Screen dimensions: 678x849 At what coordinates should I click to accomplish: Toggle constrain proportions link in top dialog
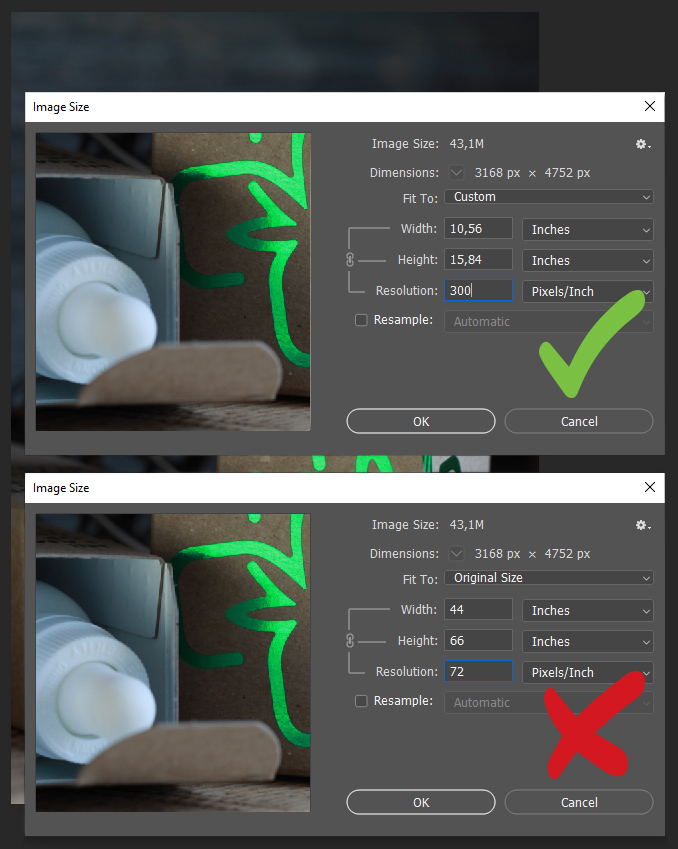coord(350,260)
